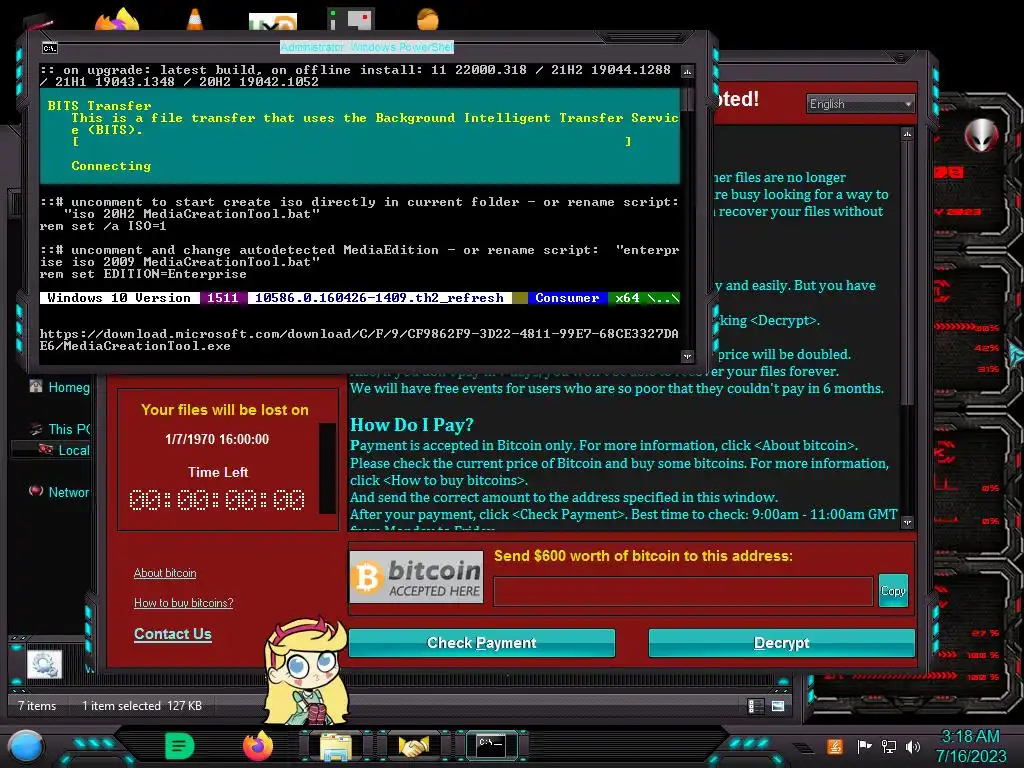Viewport: 1024px width, 768px height.
Task: Open the network tray icon
Action: (x=889, y=746)
